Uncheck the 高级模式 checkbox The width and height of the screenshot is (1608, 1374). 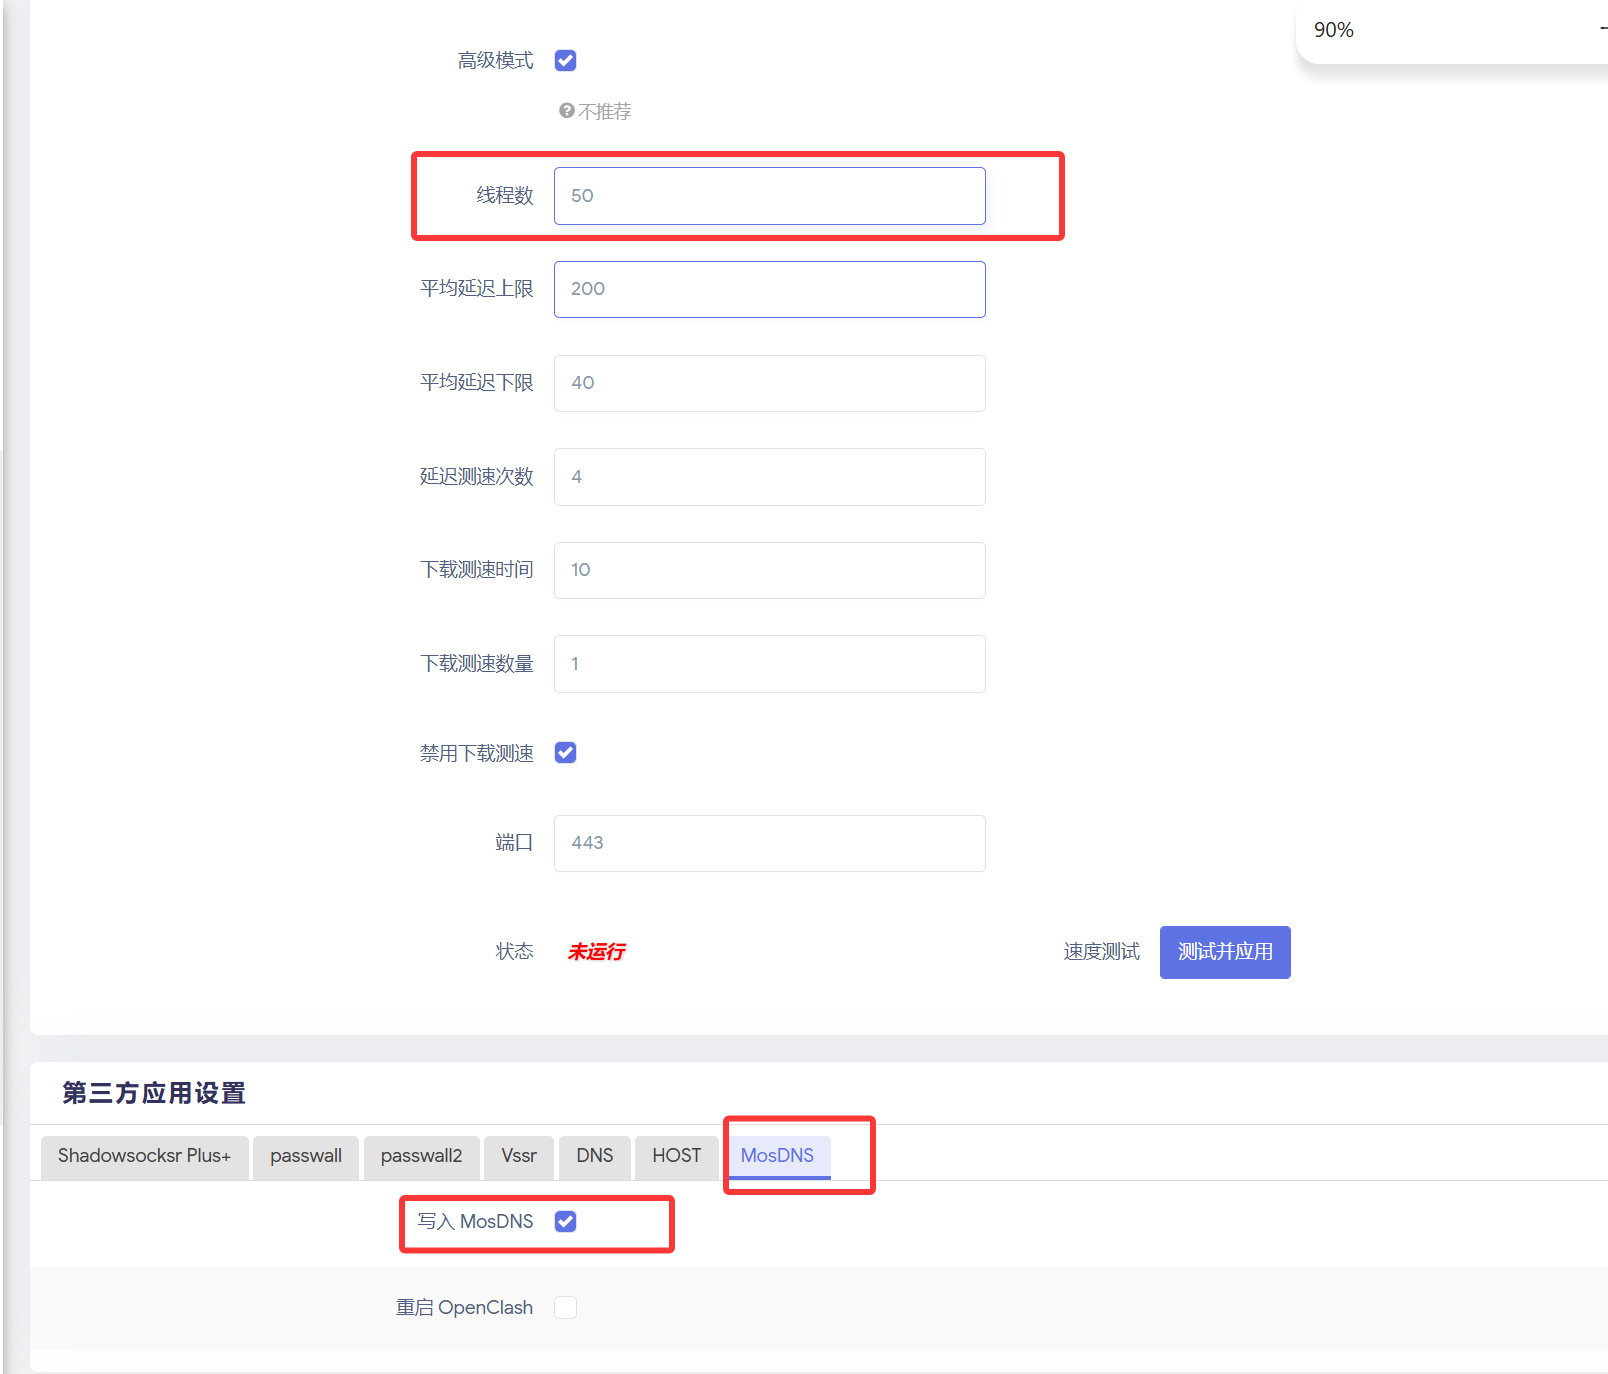coord(565,61)
